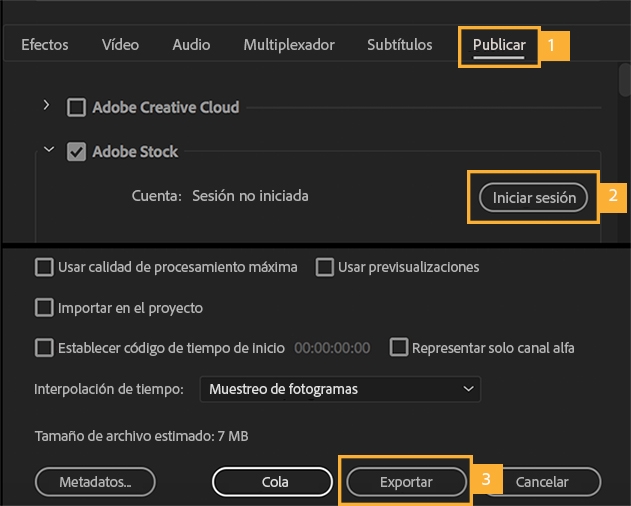The width and height of the screenshot is (631, 506).
Task: Click the Iniciar sesión button
Action: [x=534, y=198]
